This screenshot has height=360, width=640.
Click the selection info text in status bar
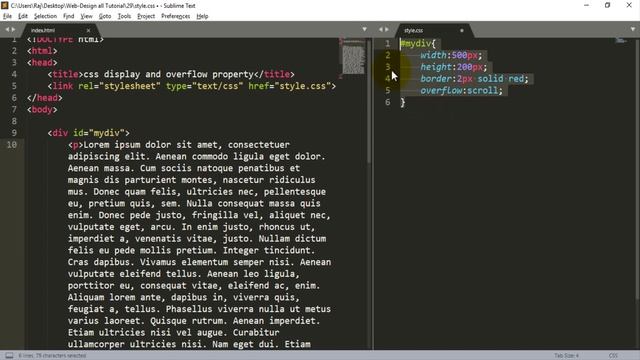[52, 356]
